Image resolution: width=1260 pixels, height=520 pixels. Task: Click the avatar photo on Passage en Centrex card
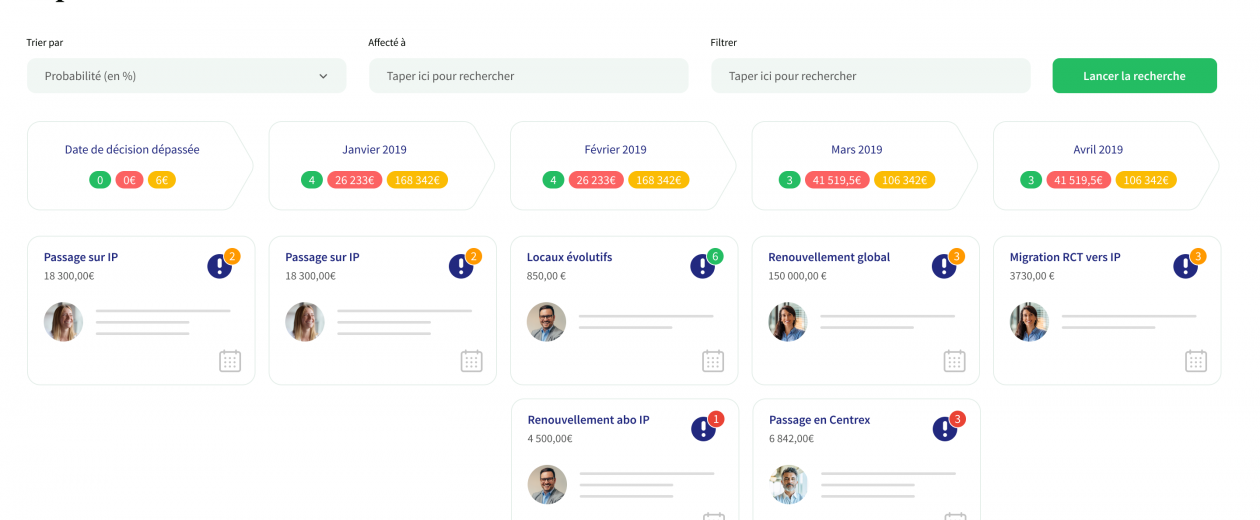(x=789, y=484)
